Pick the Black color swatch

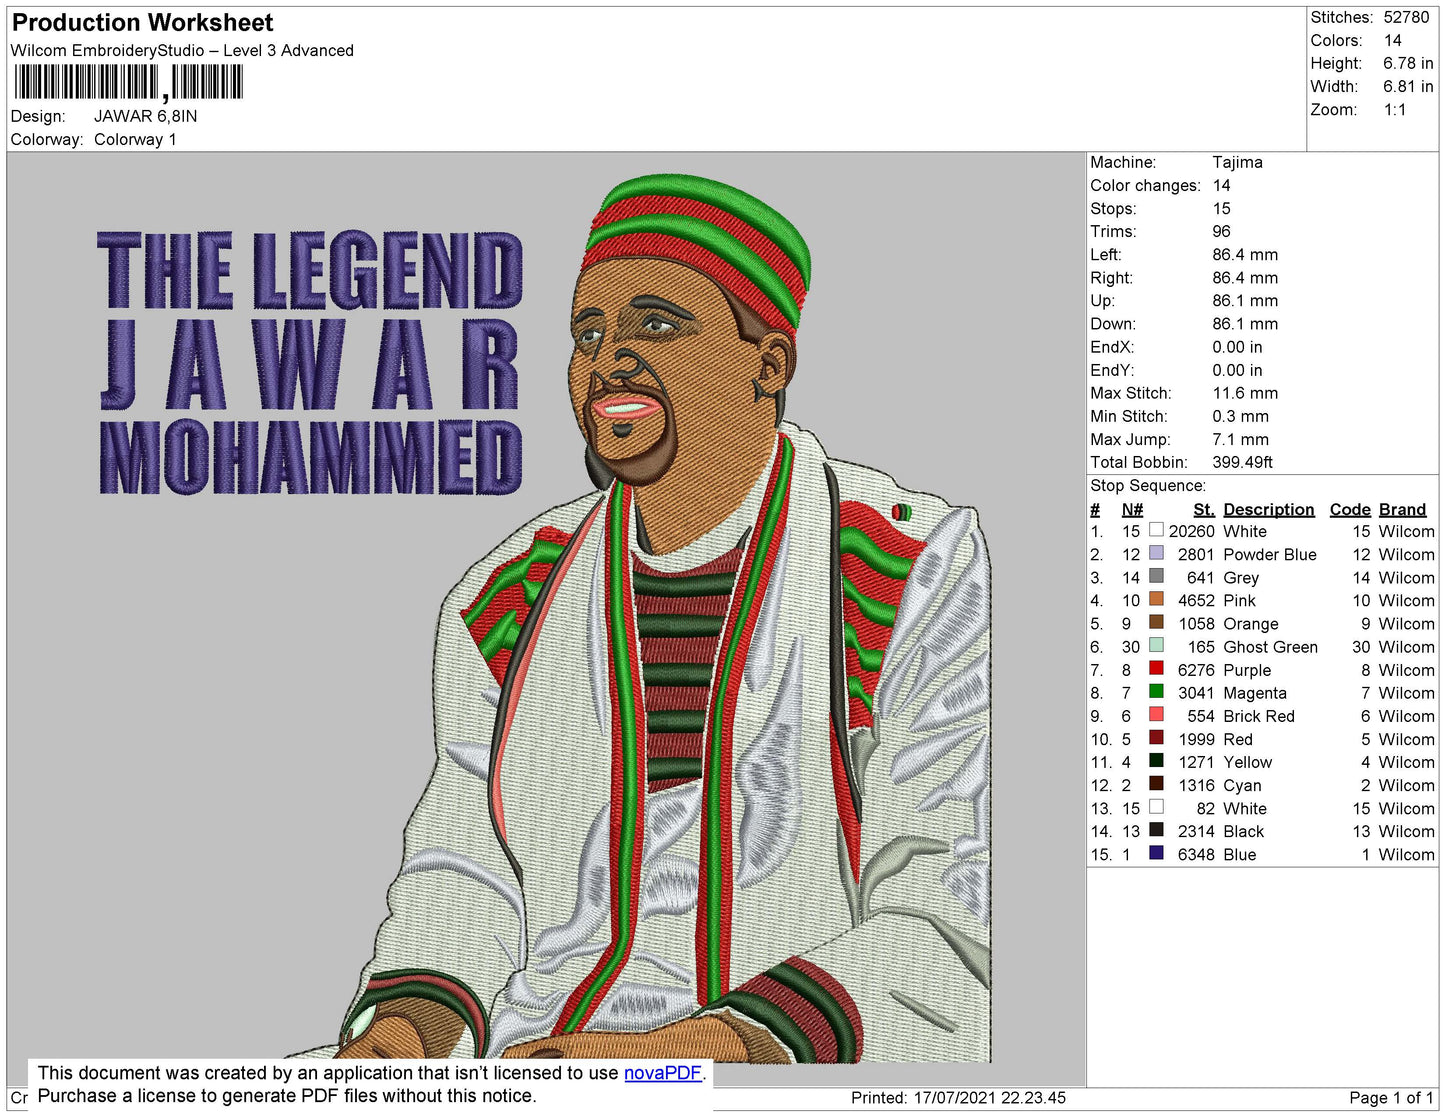pos(1156,830)
